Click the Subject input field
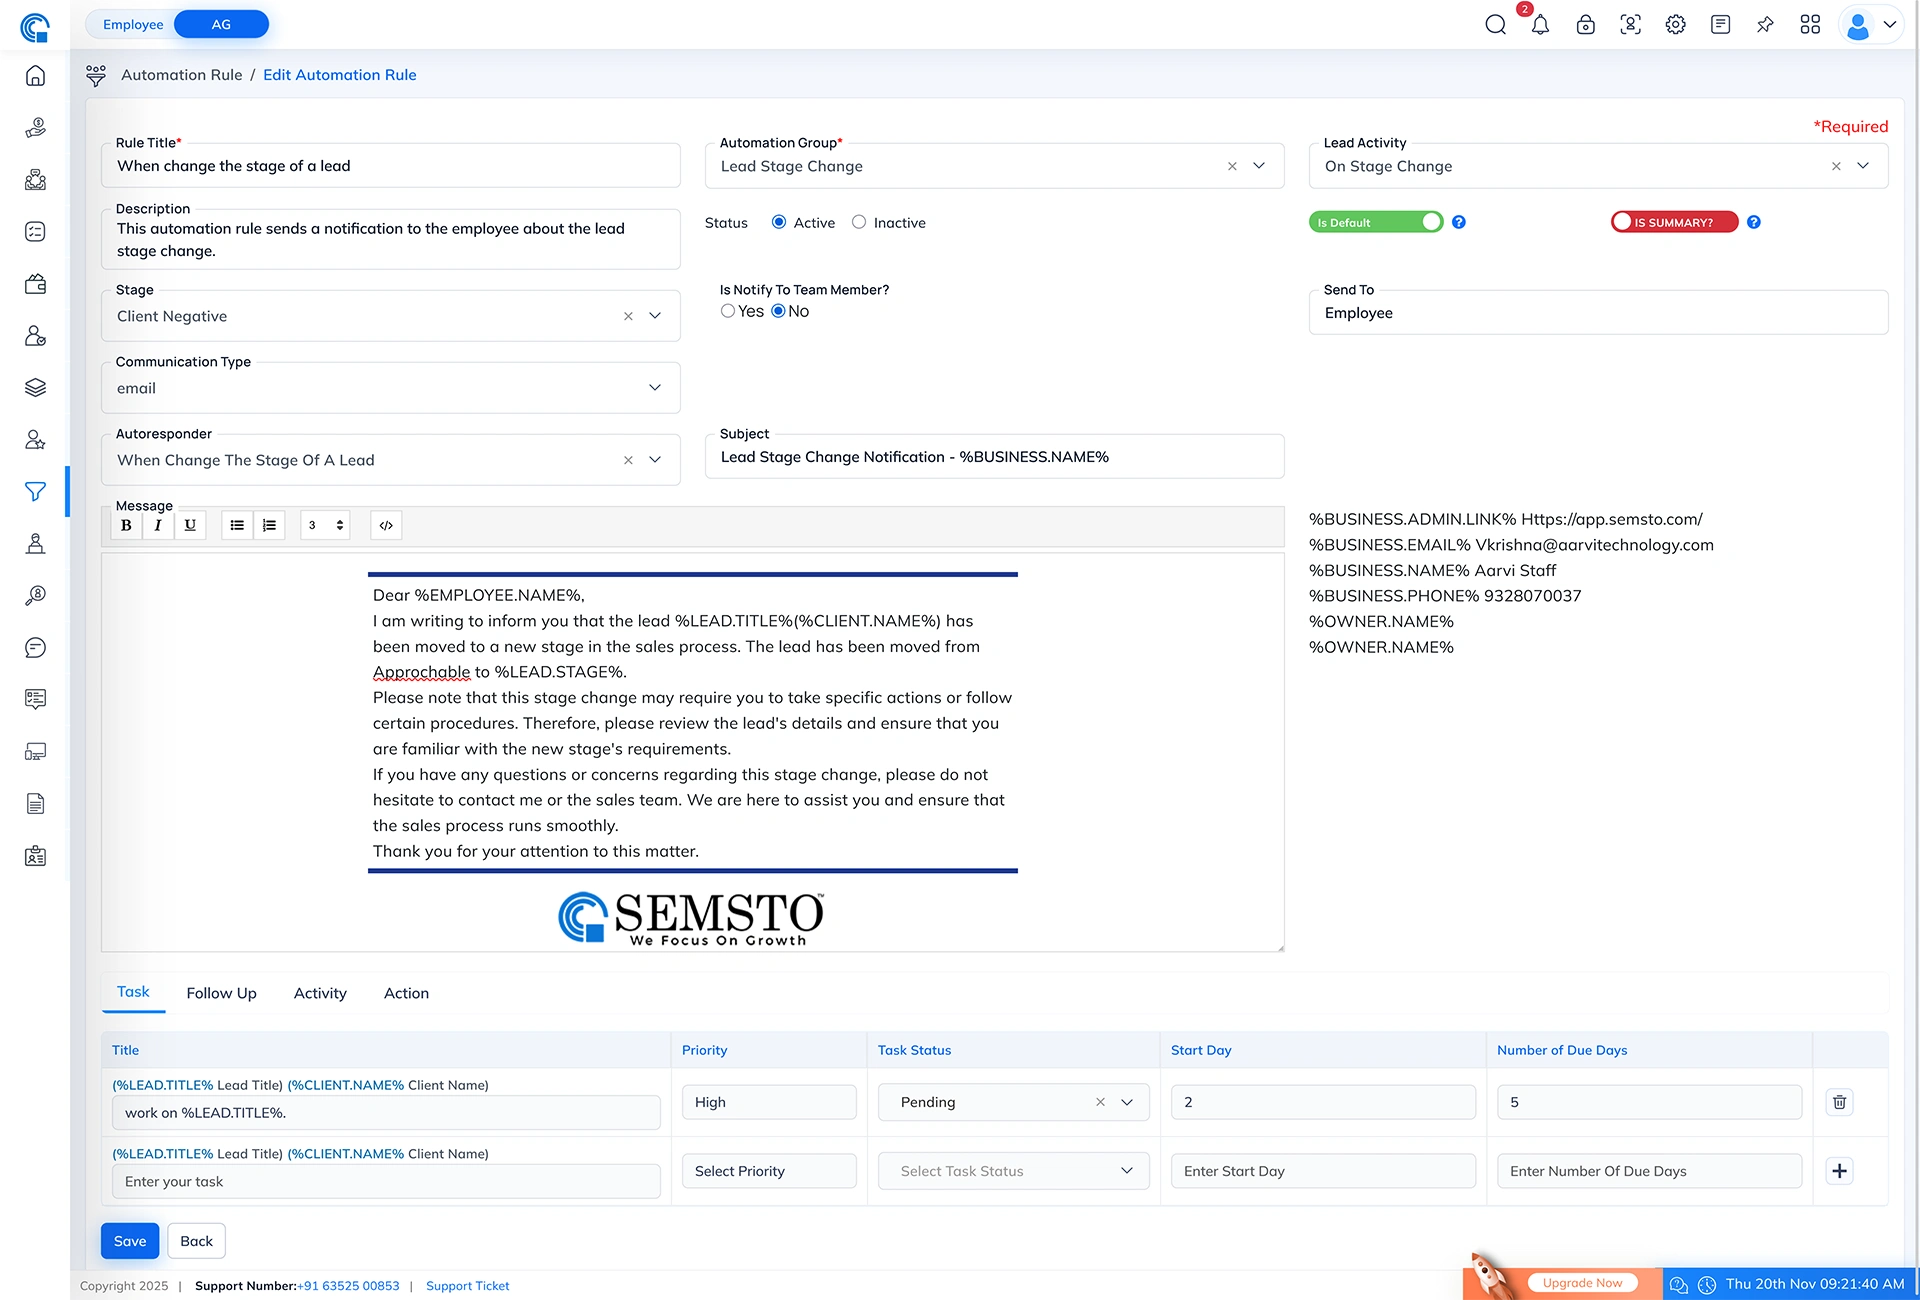The image size is (1920, 1300). (994, 457)
